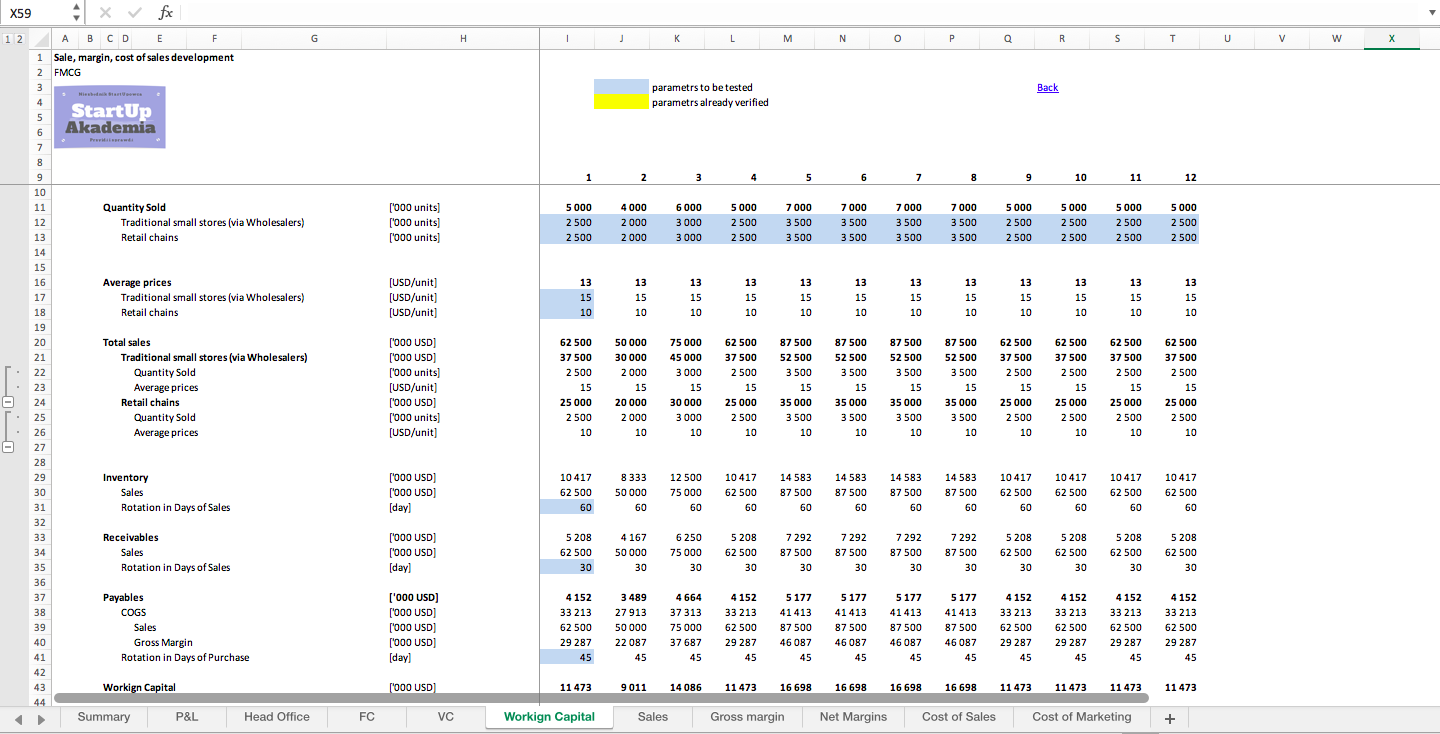Switch to the Summary sheet tab
The height and width of the screenshot is (734, 1440).
[x=104, y=717]
